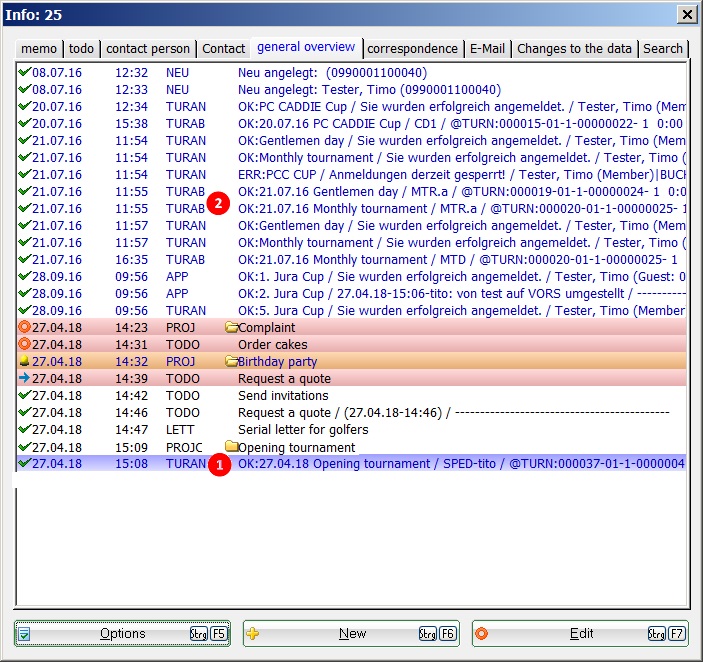This screenshot has height=662, width=703.
Task: Click the blue arrow icon on 14:39 TODO row
Action: (24, 379)
